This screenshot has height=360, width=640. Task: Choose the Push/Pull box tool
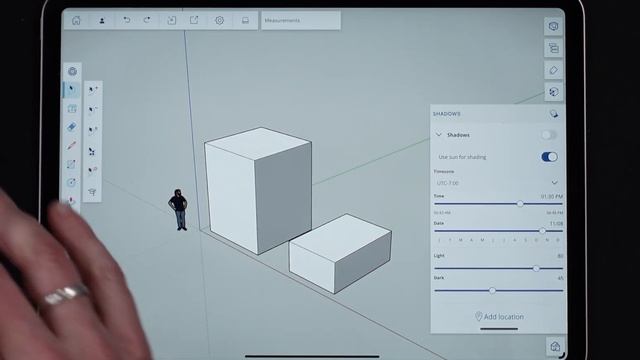(x=72, y=109)
